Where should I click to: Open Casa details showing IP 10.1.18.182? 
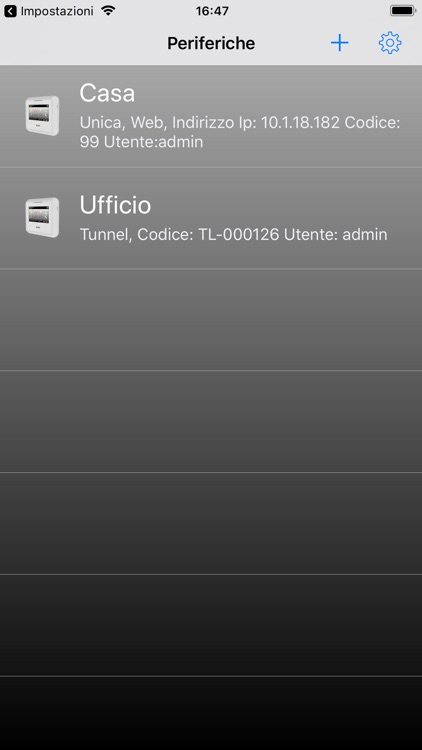(240, 132)
